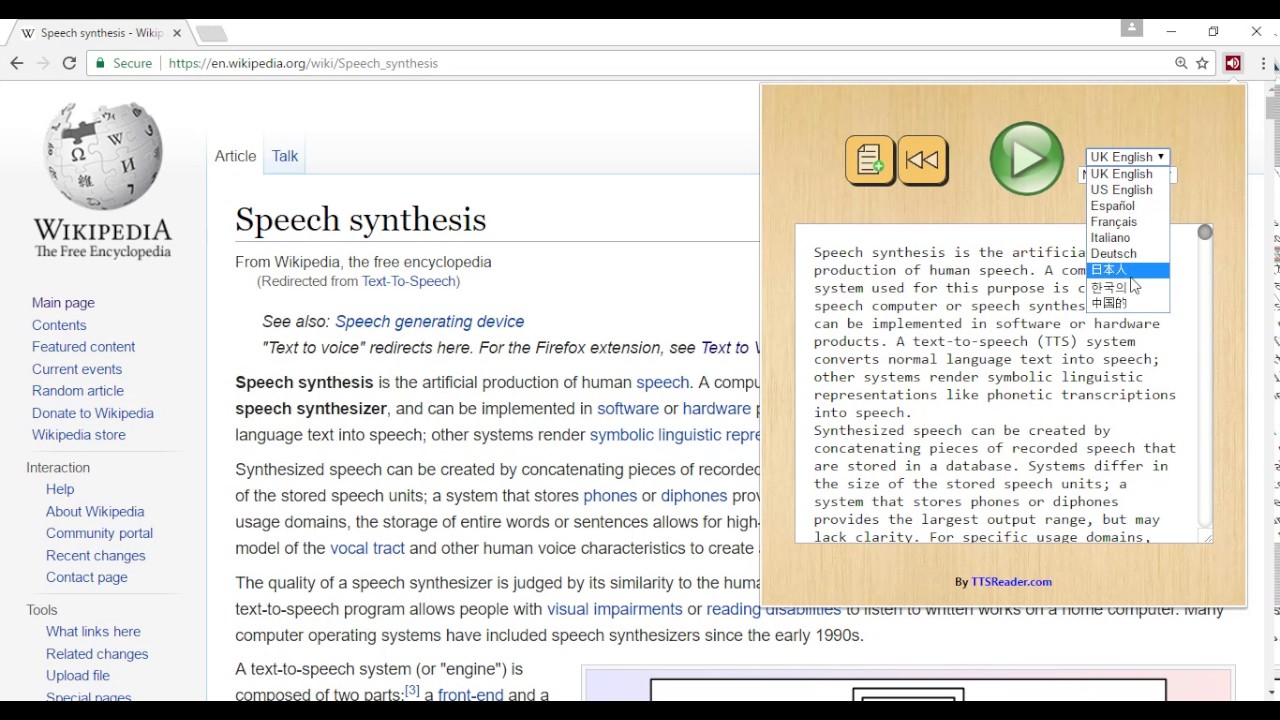Follow the diphones link
This screenshot has width=1280, height=720.
(694, 496)
